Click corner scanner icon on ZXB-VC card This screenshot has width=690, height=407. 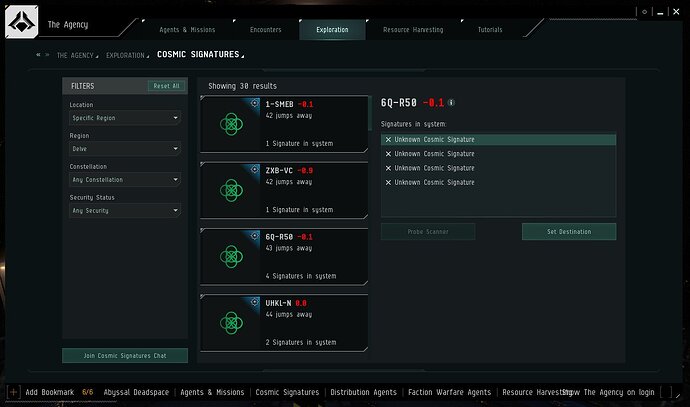(x=254, y=169)
